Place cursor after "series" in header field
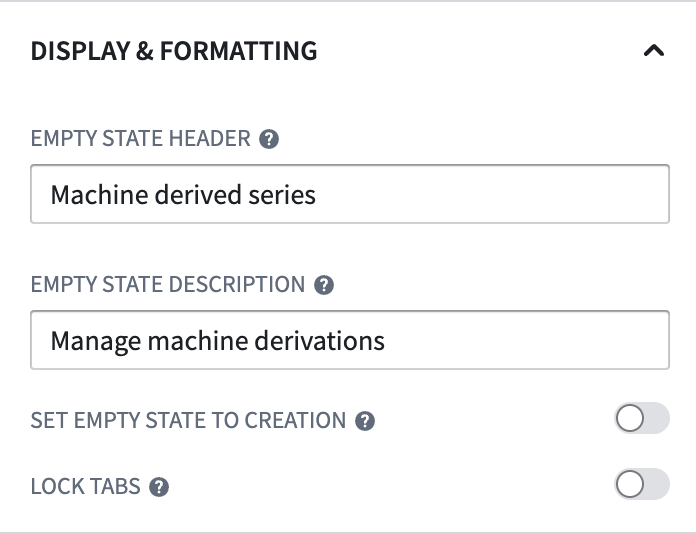The image size is (696, 534). click(316, 195)
